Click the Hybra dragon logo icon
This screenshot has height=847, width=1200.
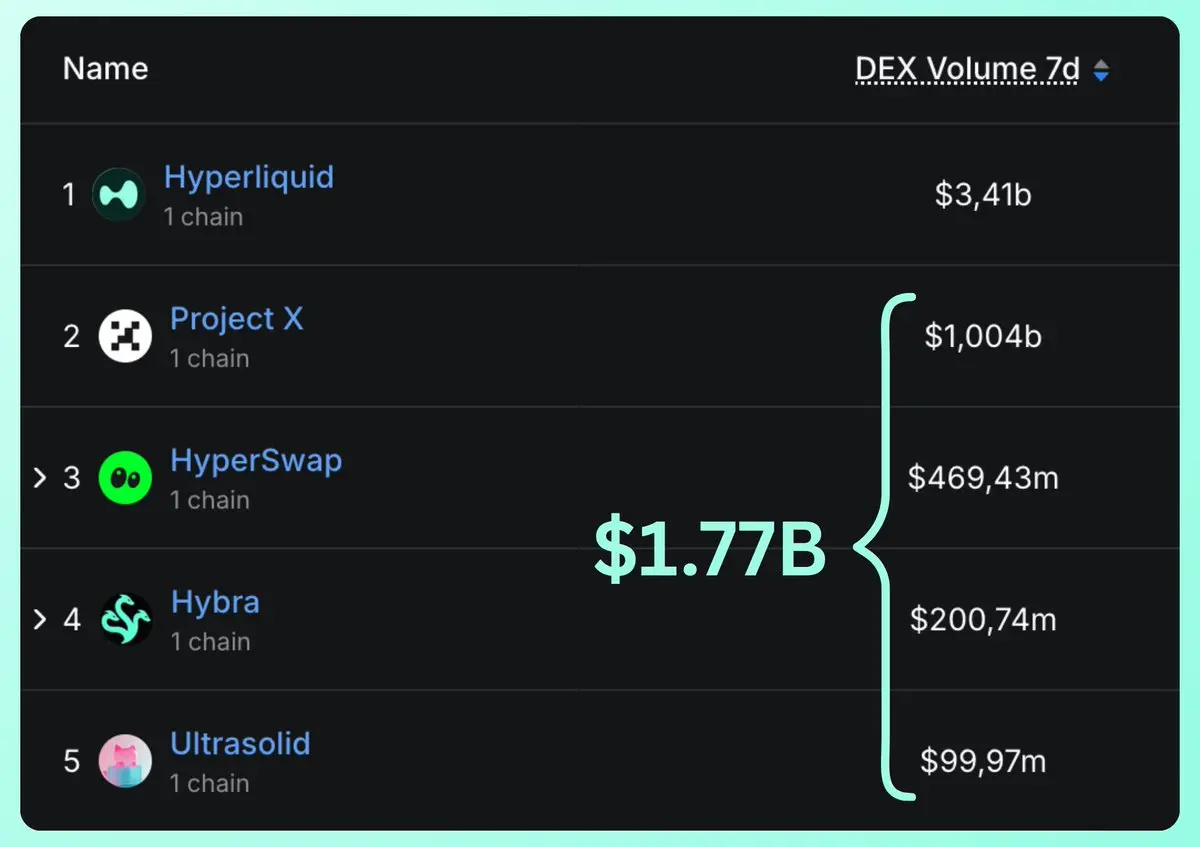(x=126, y=620)
